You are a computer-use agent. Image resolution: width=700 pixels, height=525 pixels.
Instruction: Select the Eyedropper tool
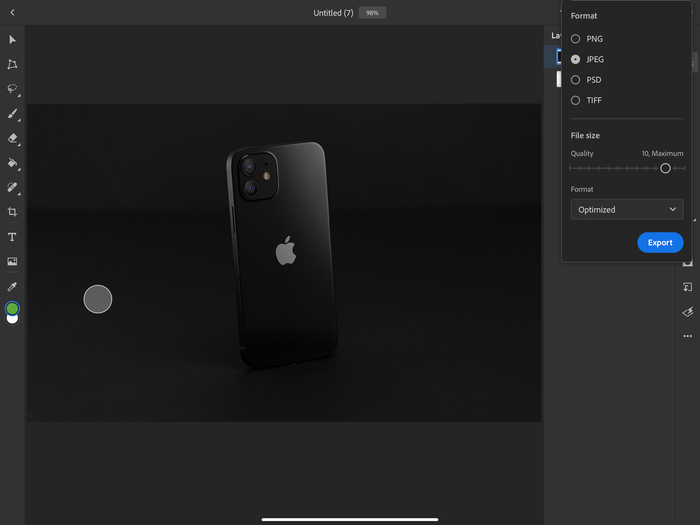pos(12,287)
